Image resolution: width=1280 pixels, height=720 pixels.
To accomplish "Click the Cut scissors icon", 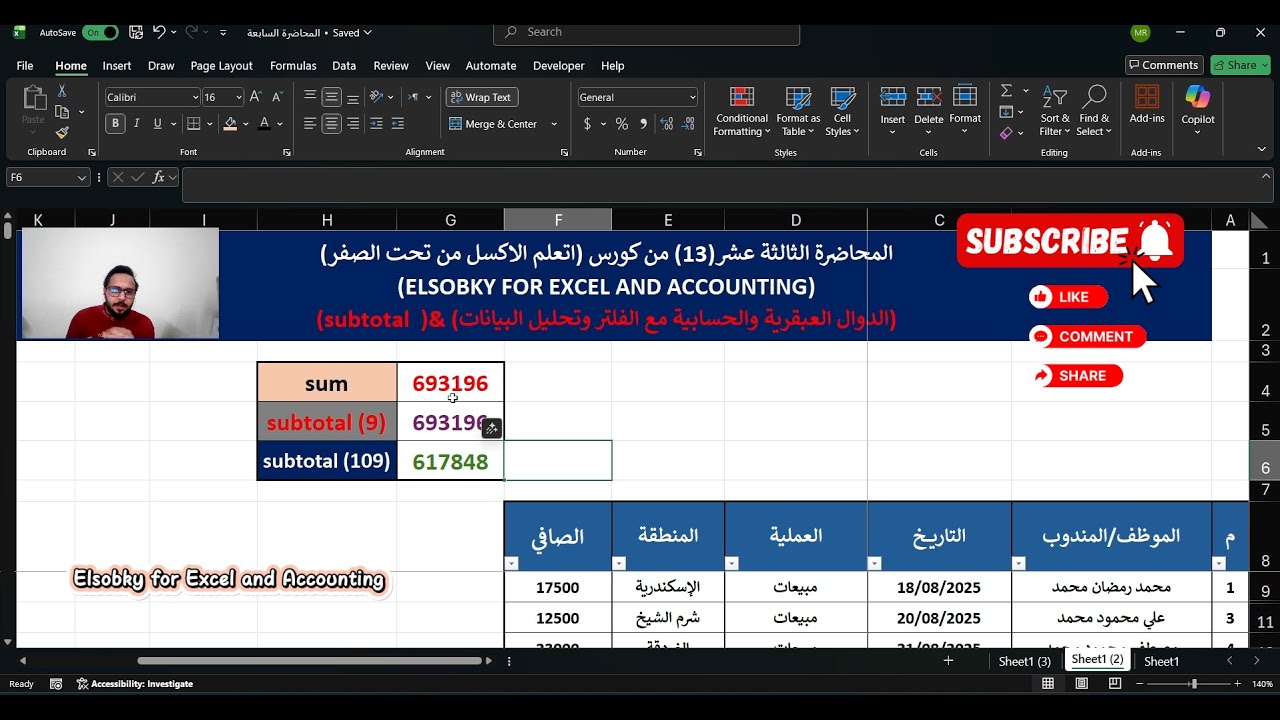I will coord(62,93).
